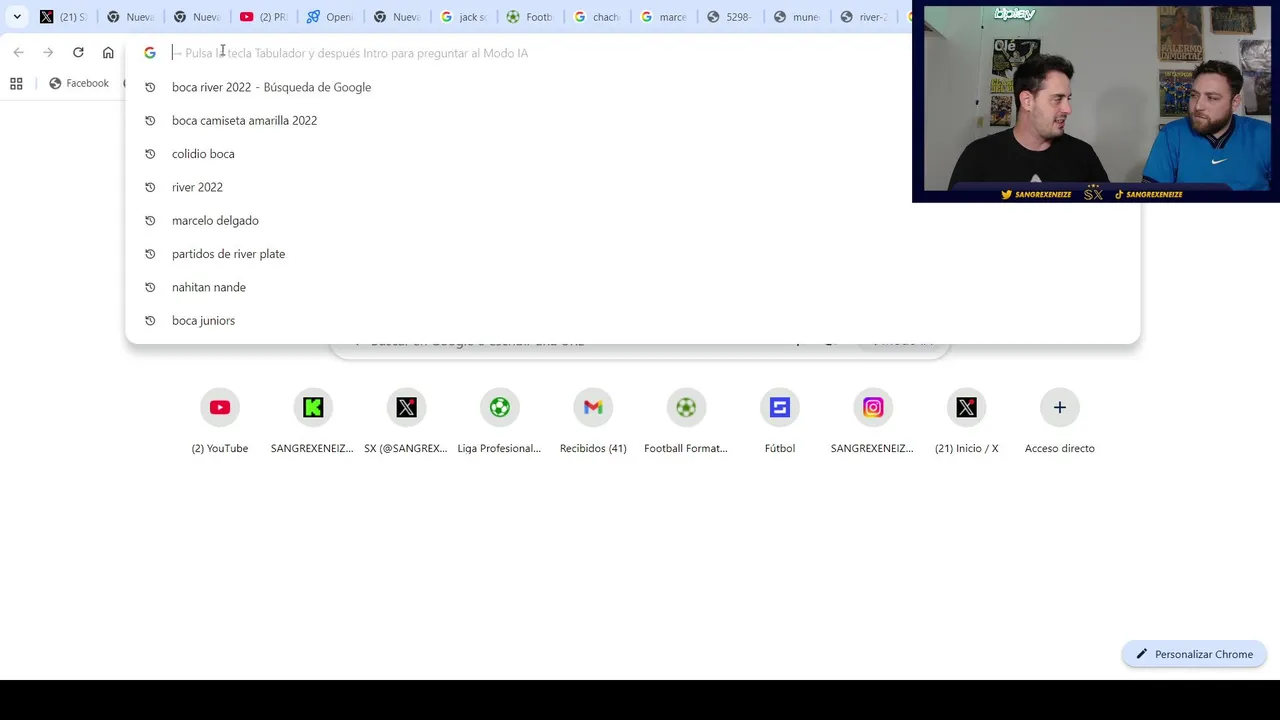The height and width of the screenshot is (720, 1280).
Task: Select suggestion colidio boca
Action: pos(632,154)
